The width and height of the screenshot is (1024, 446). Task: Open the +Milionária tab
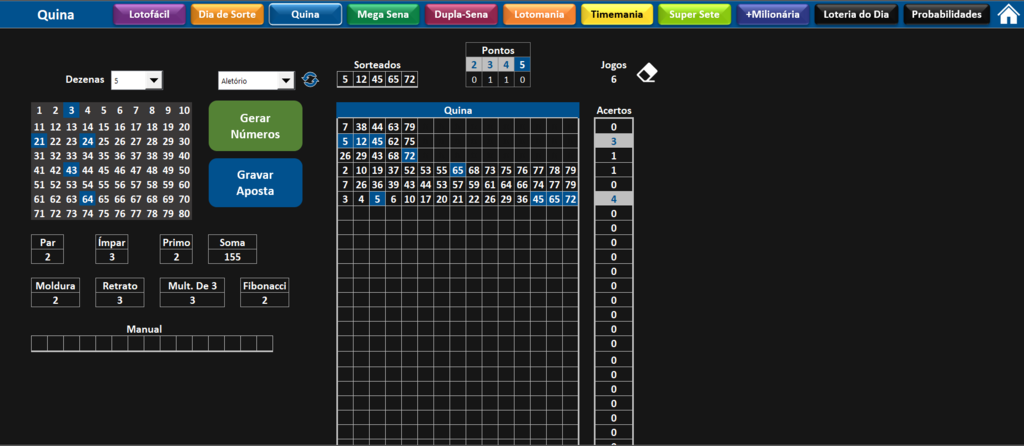pyautogui.click(x=773, y=14)
